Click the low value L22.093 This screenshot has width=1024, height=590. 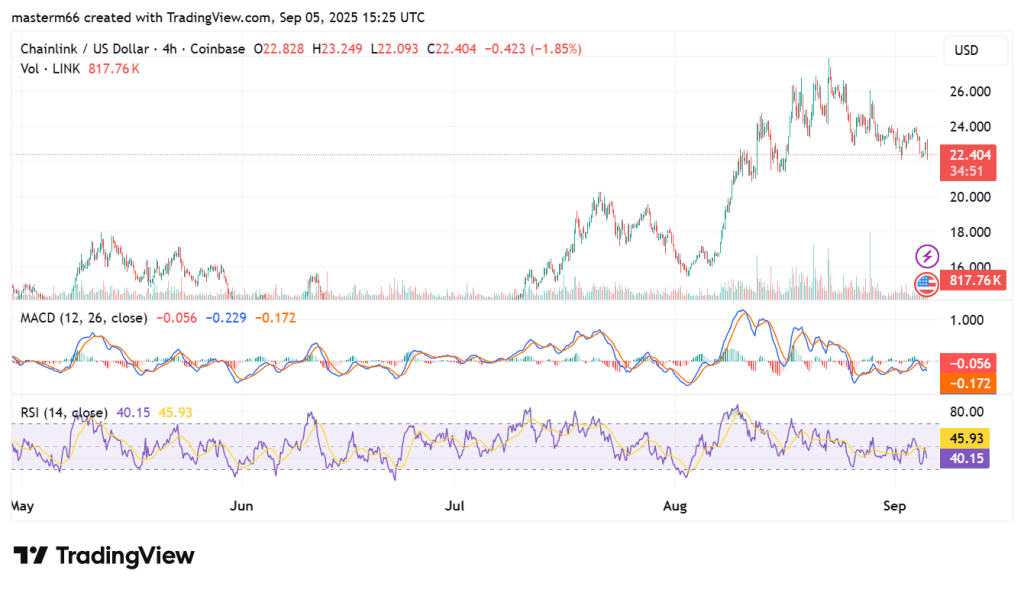(394, 49)
